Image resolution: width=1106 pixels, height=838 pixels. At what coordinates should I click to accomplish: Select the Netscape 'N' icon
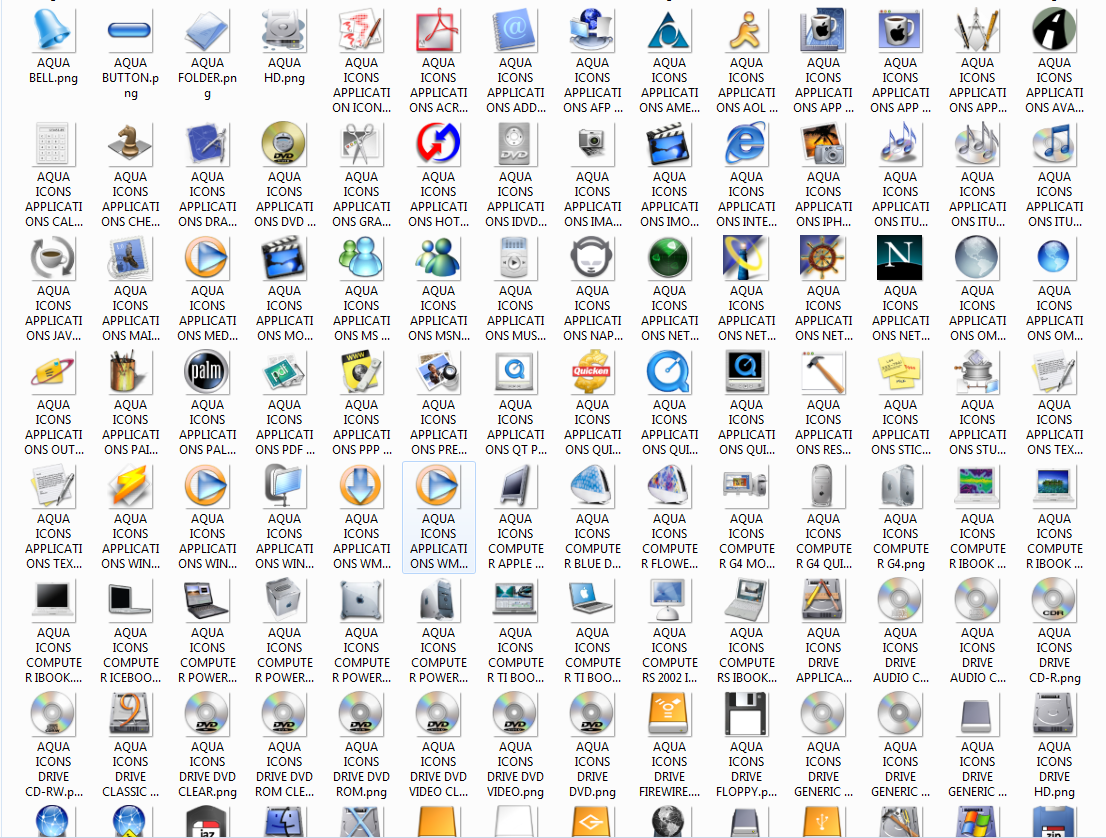pos(900,258)
